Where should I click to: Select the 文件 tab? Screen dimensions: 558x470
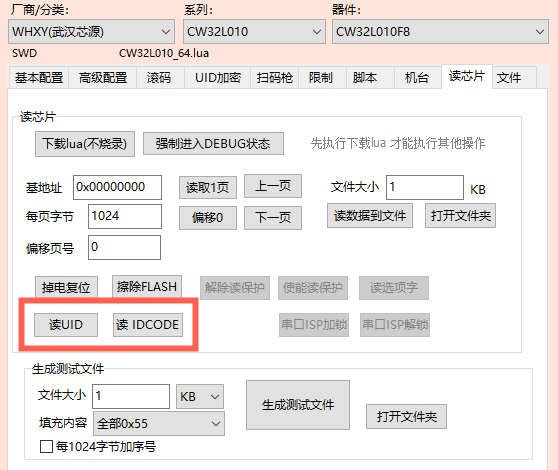point(509,77)
